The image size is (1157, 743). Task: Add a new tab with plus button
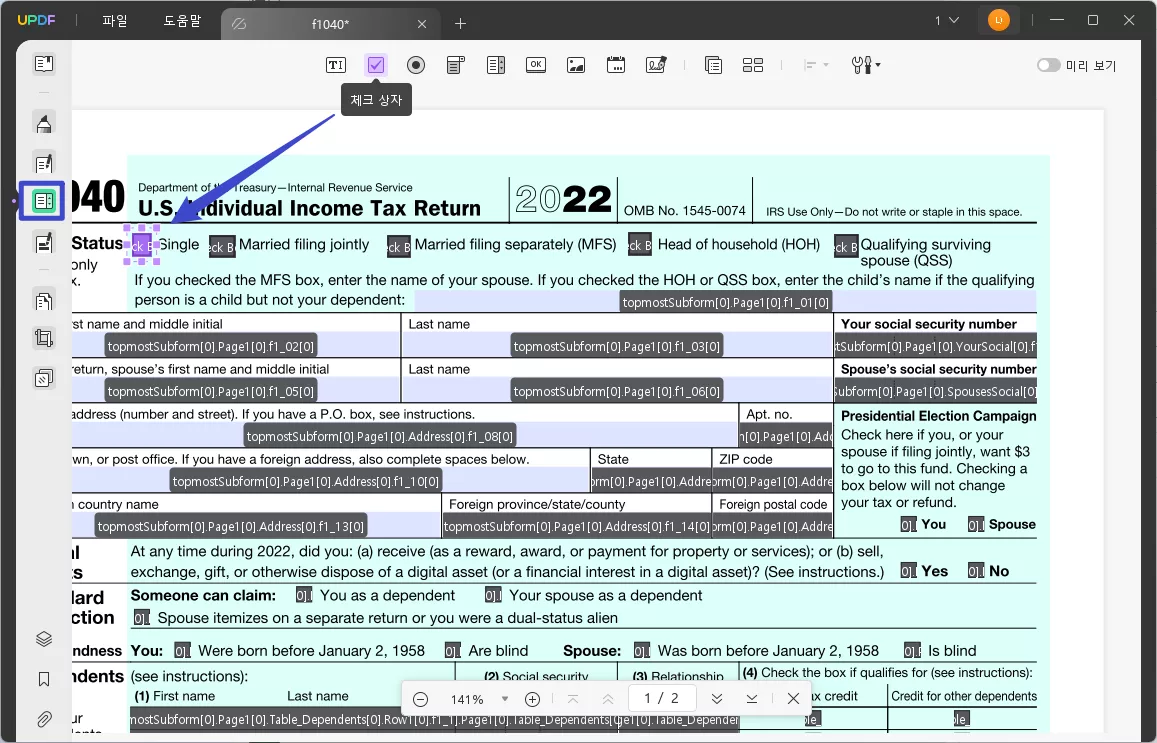460,24
